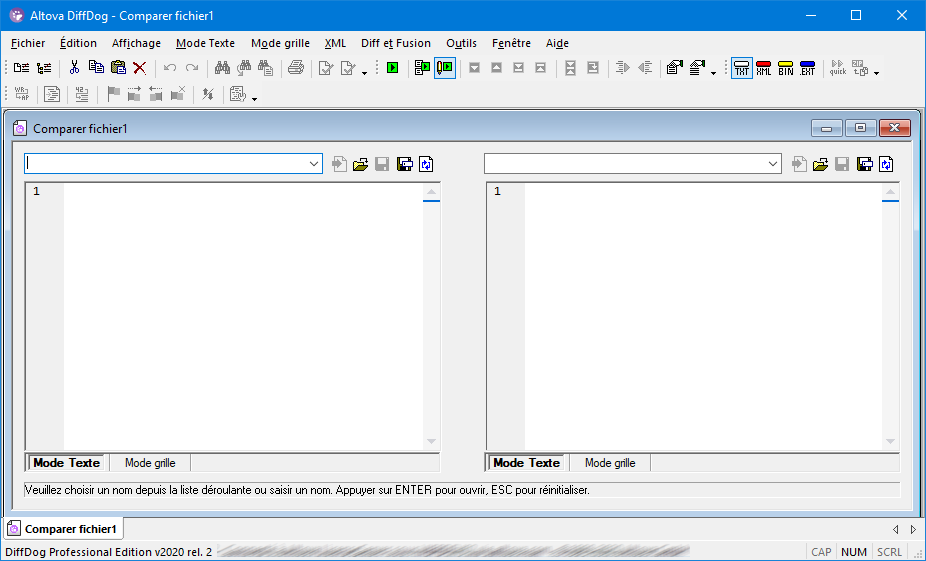
Task: Click the Undo arrow icon
Action: coord(169,68)
